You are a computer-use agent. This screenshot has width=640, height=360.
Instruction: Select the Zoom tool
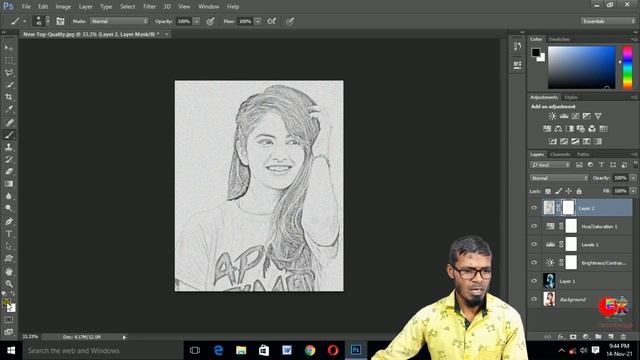(x=9, y=284)
